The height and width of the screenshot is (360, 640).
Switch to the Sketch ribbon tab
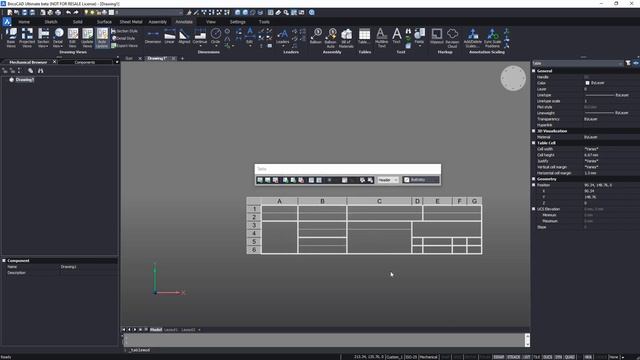[51, 22]
